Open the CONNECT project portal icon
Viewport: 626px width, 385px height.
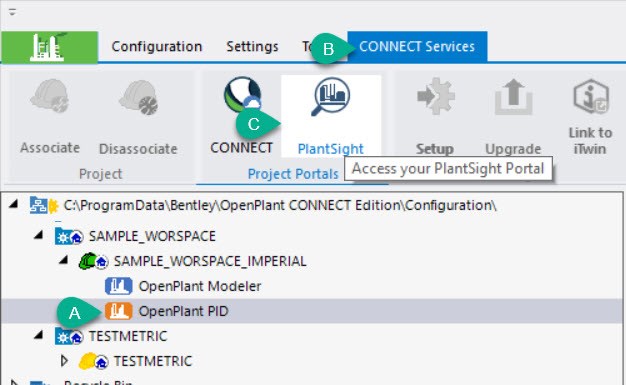242,95
